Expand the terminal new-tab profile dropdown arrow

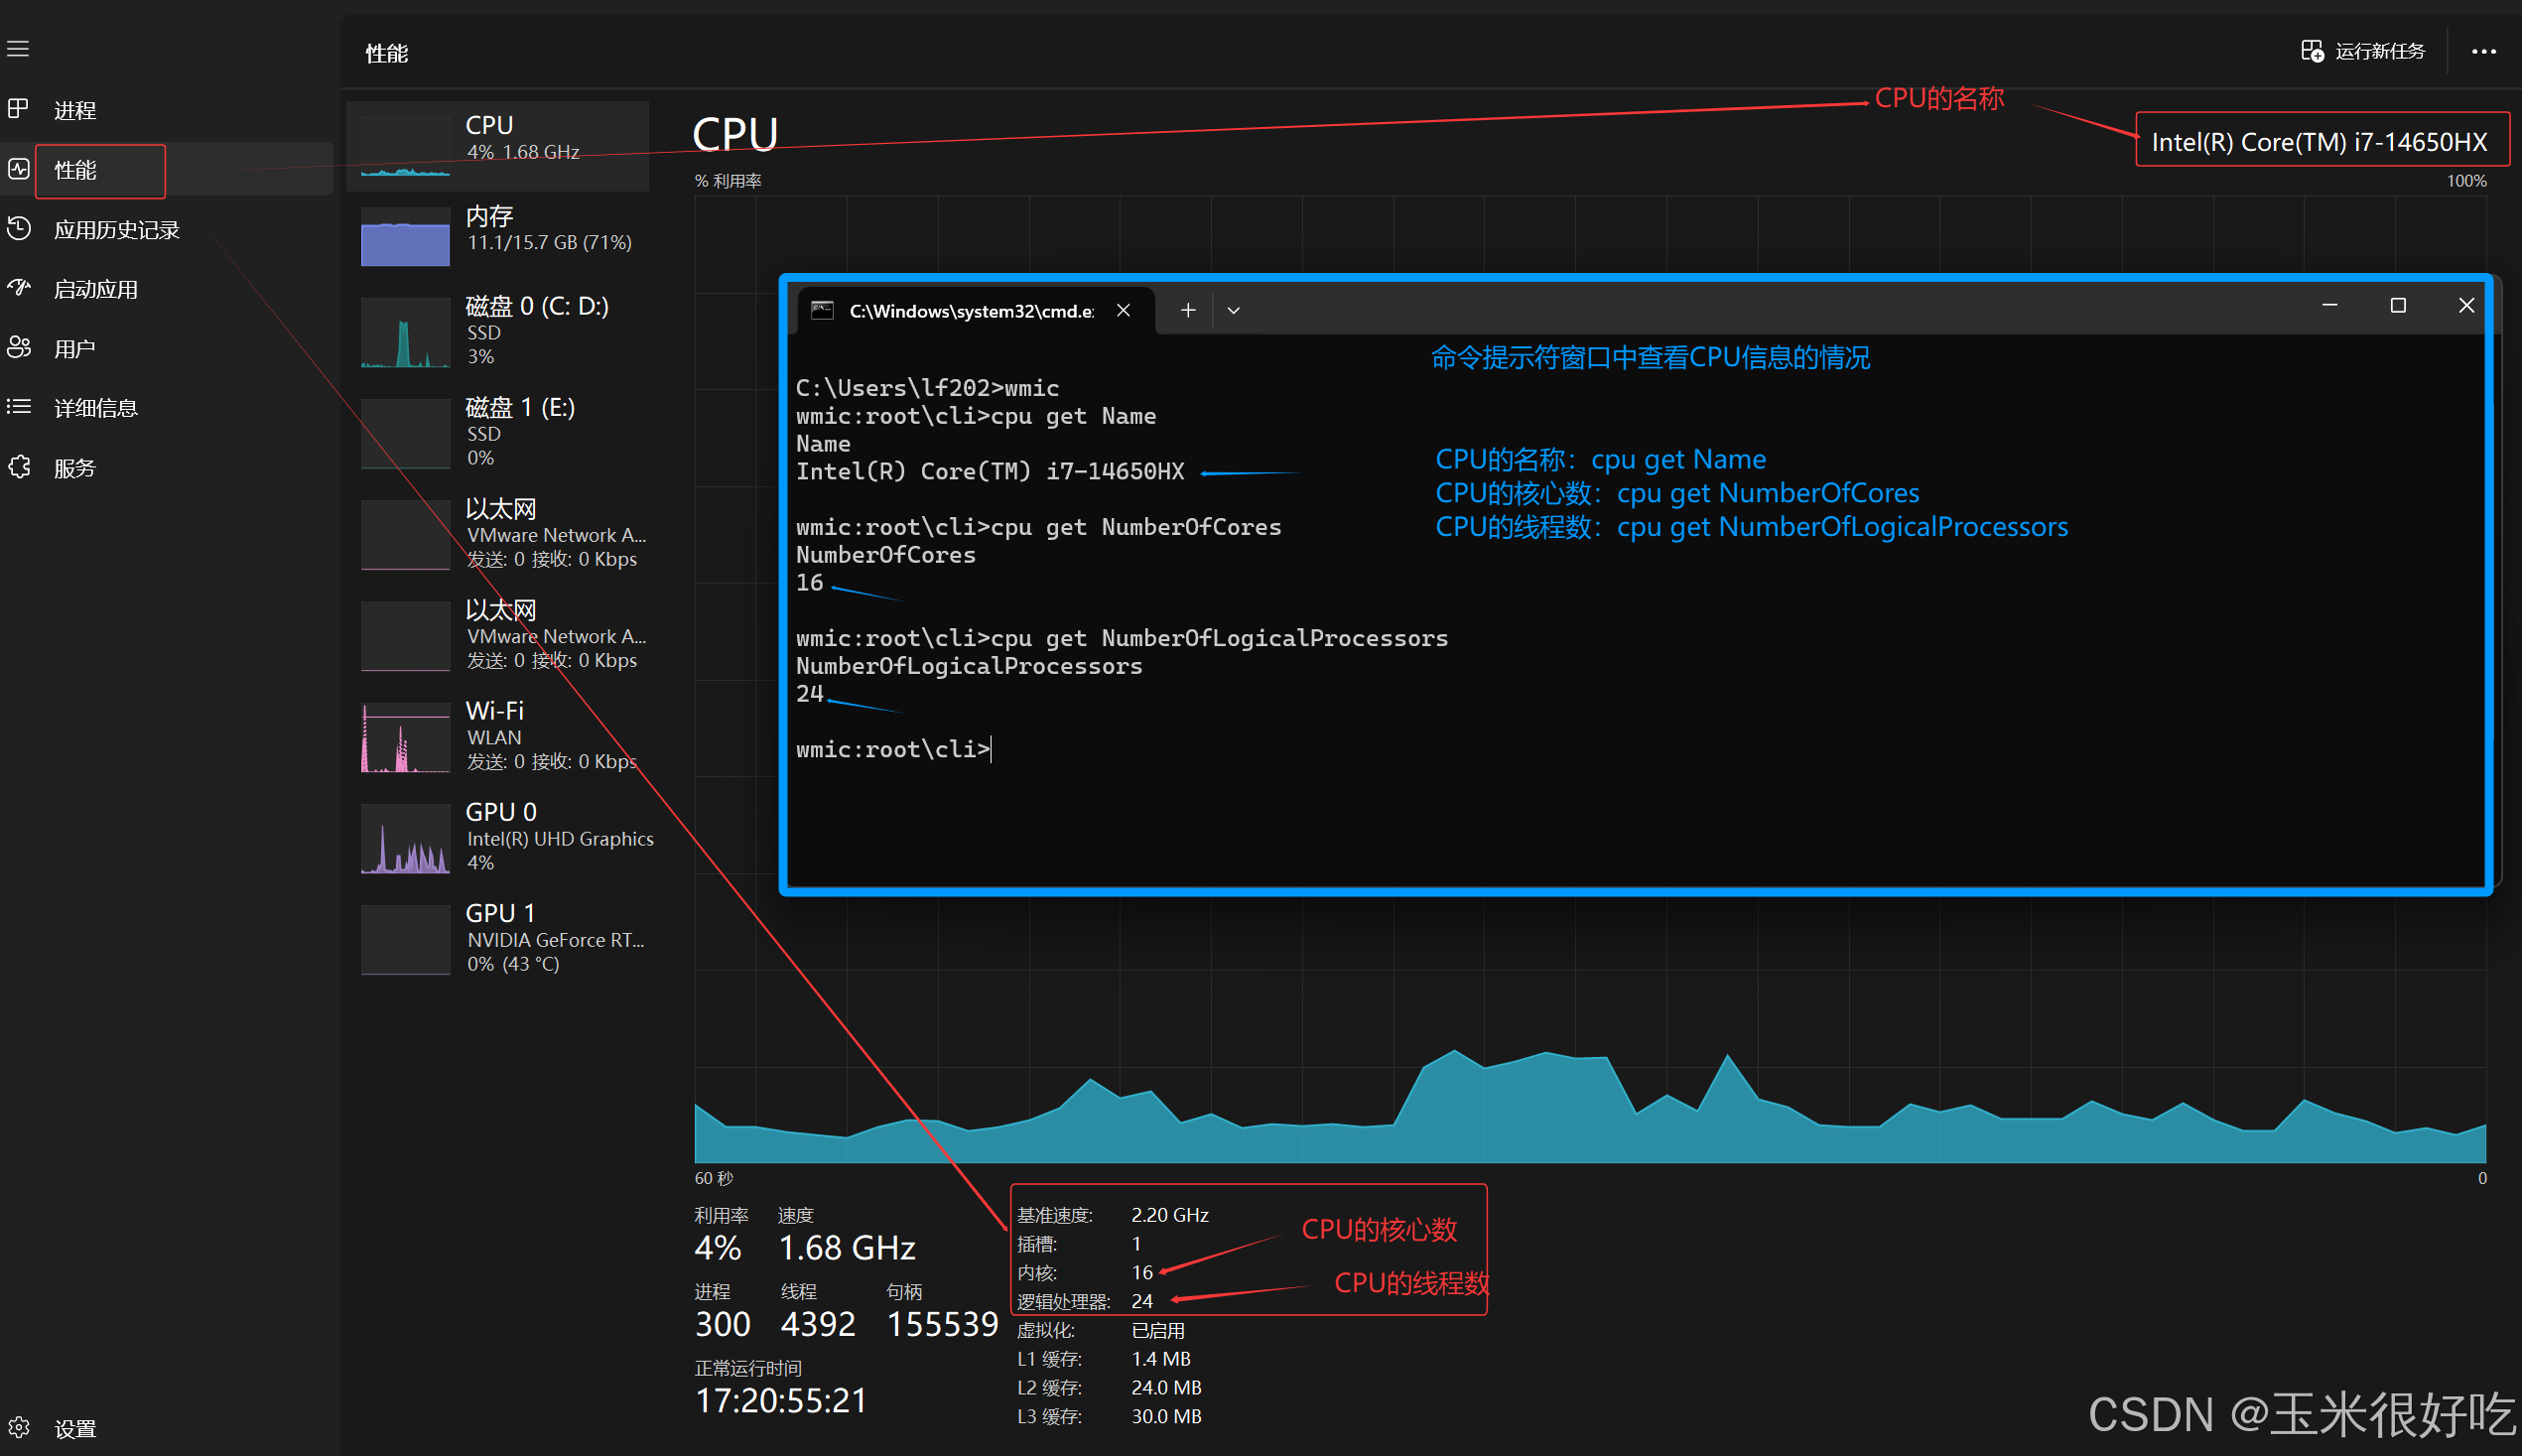tap(1233, 311)
